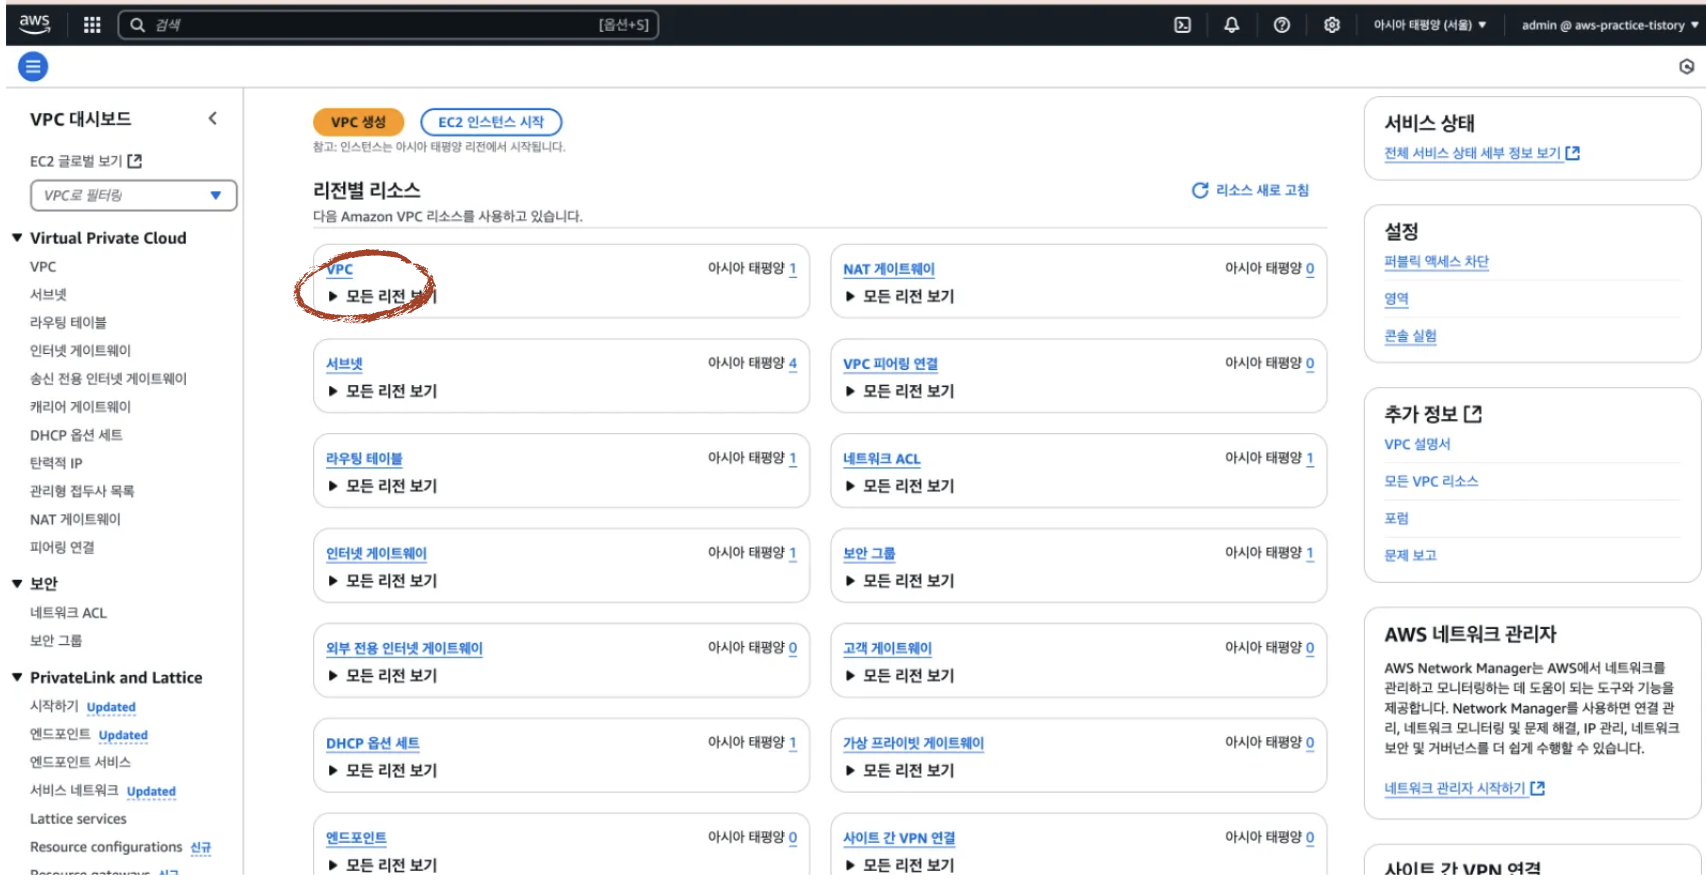Click 리소스 새로 고침 link
The width and height of the screenshot is (1706, 888).
pyautogui.click(x=1262, y=190)
